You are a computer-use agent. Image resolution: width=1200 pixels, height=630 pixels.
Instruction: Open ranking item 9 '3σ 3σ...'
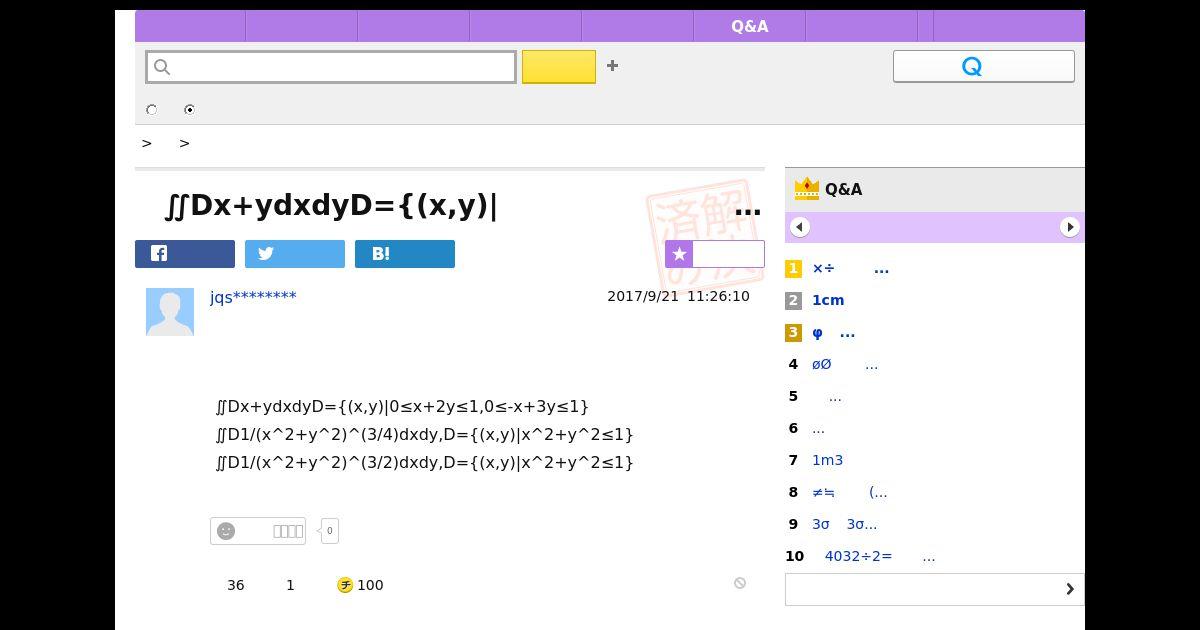coord(844,524)
